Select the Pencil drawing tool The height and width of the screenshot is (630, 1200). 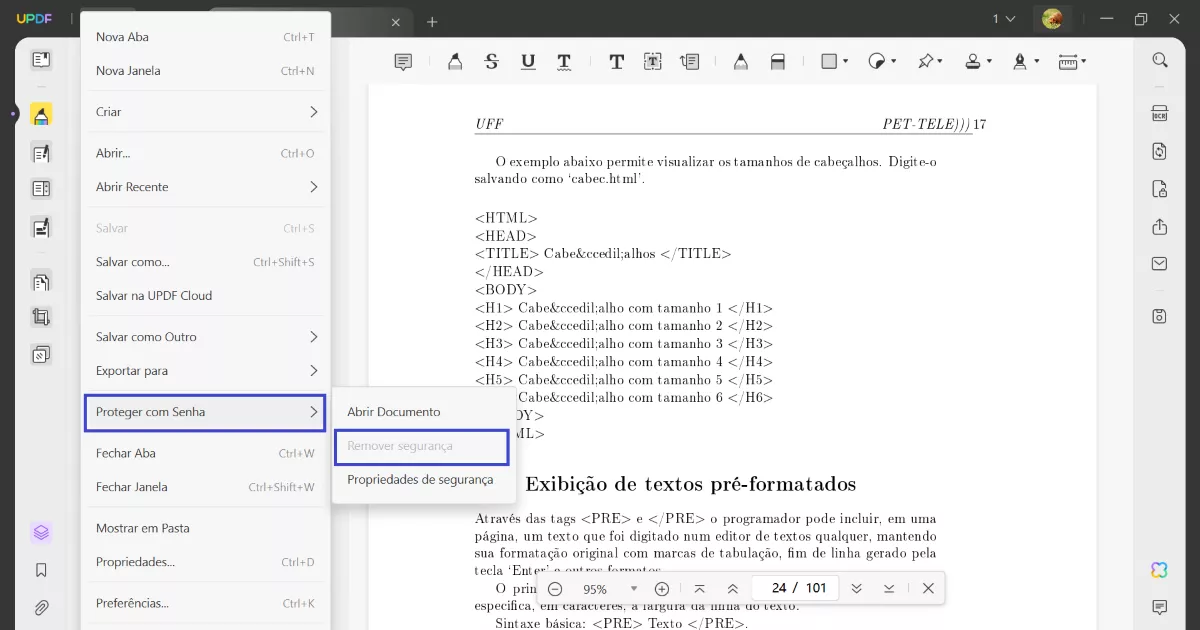[741, 61]
